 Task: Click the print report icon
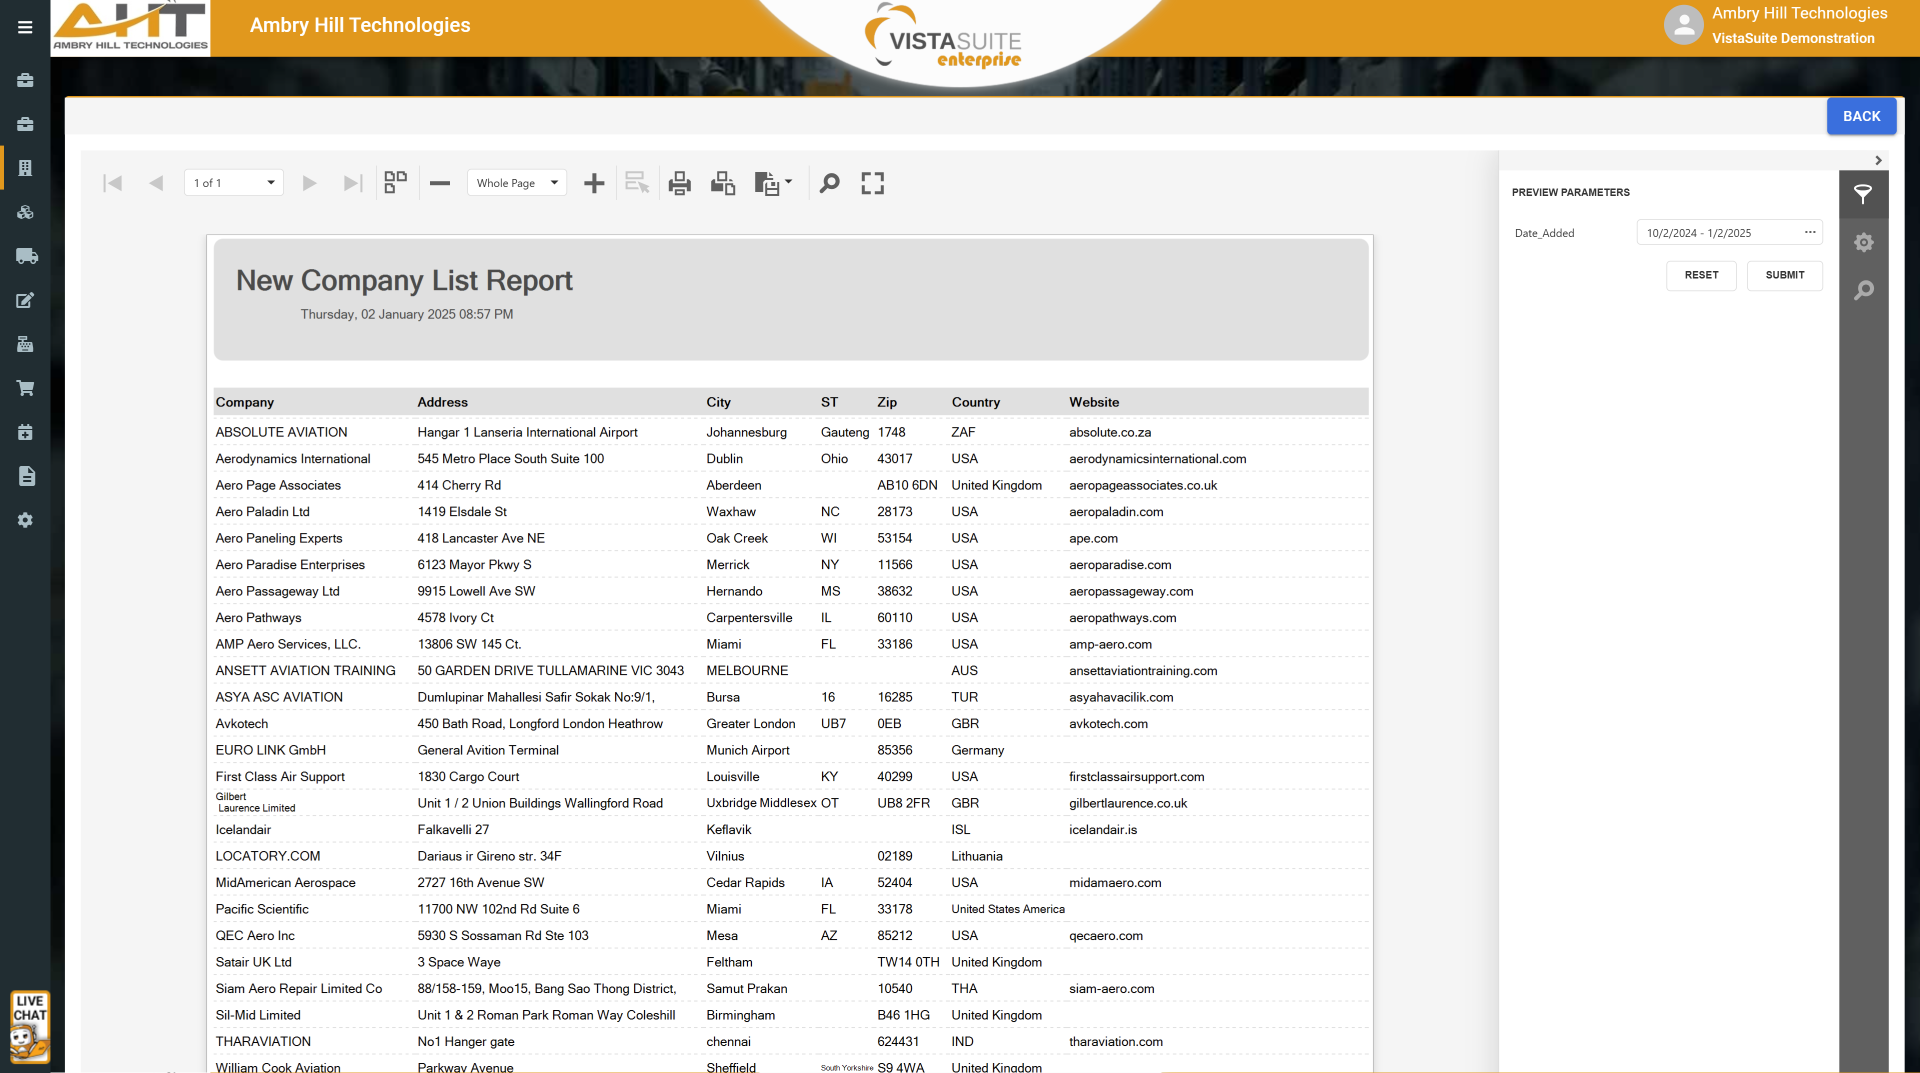click(680, 183)
